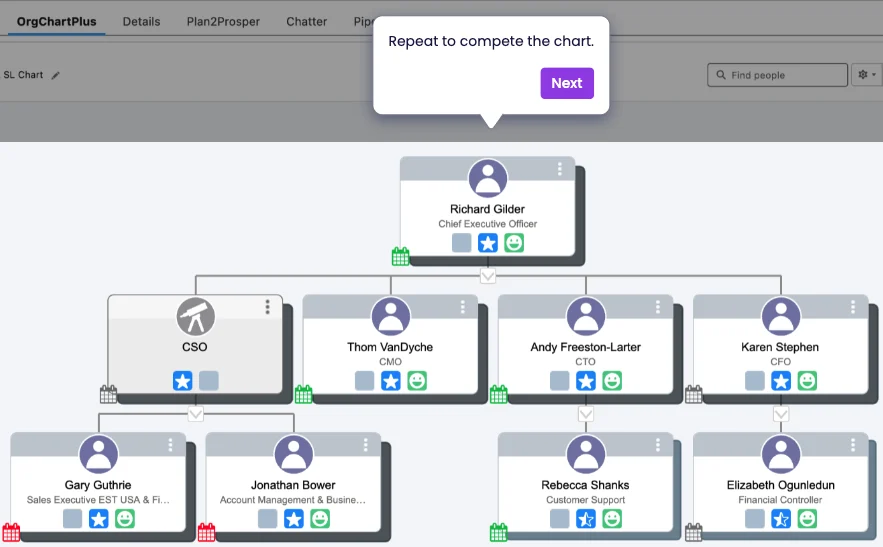Click the telescope avatar on CSO card
This screenshot has height=547, width=883.
pyautogui.click(x=196, y=317)
